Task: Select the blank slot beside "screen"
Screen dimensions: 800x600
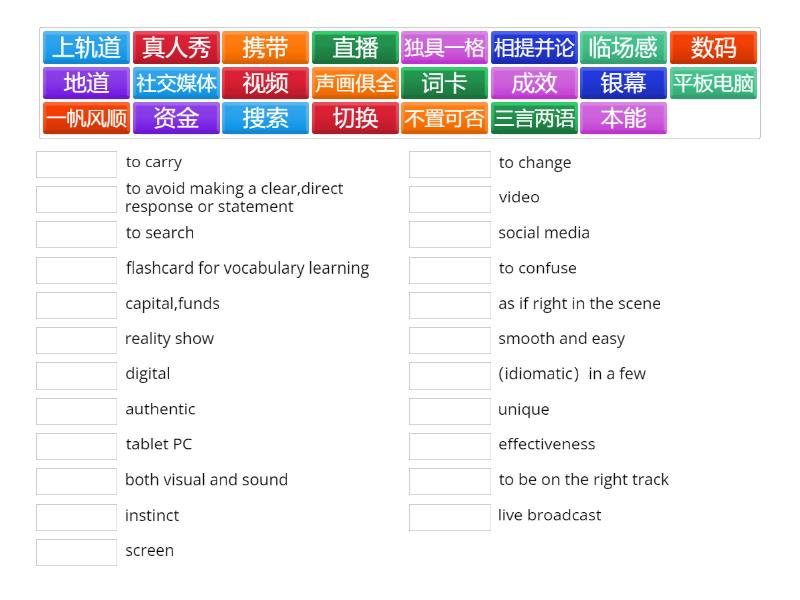Action: coord(76,552)
